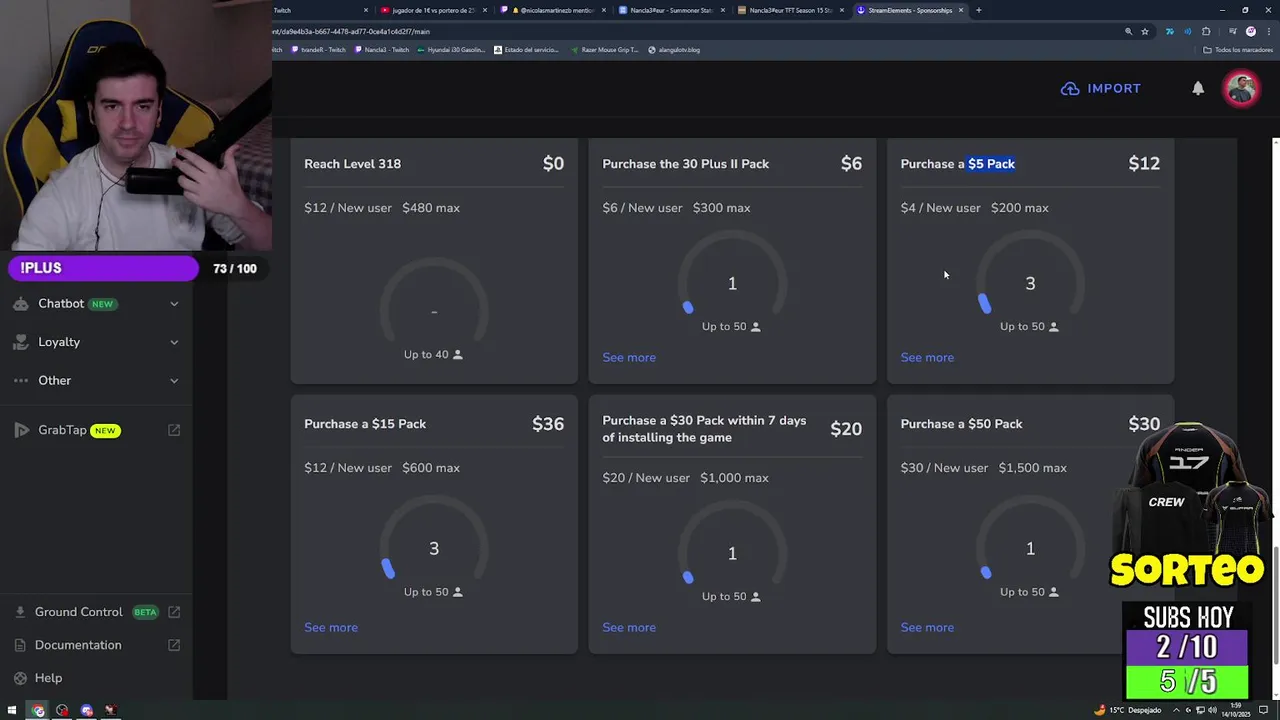Click the Documentation sidebar icon
1280x720 pixels.
(21, 645)
